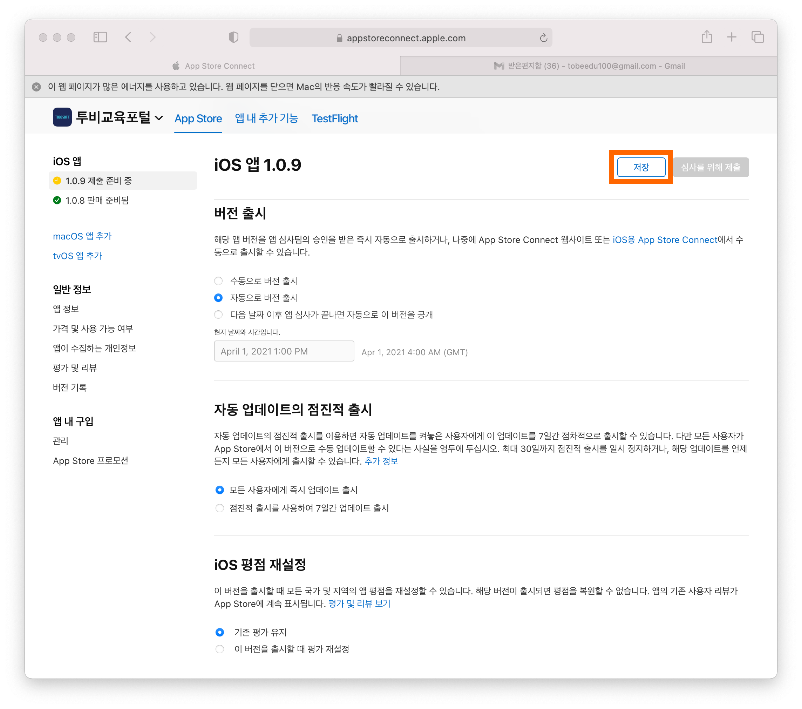802x709 pixels.
Task: Select 점진적 출시 7일간 업데이트 radio
Action: tap(219, 508)
